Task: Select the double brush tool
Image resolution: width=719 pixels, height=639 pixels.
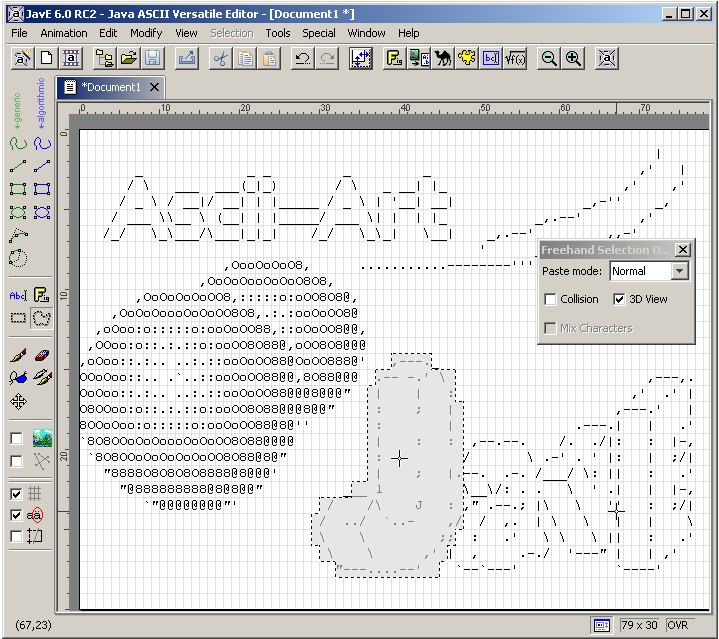Action: point(42,378)
